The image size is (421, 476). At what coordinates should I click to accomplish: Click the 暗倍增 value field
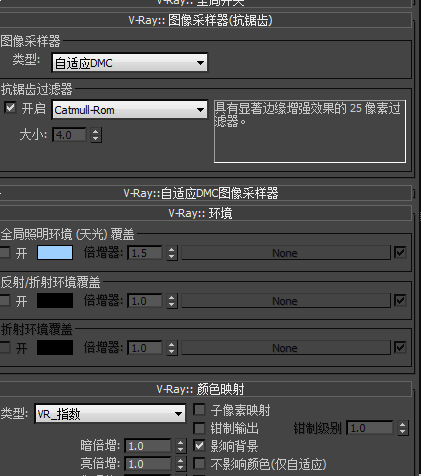pos(148,446)
